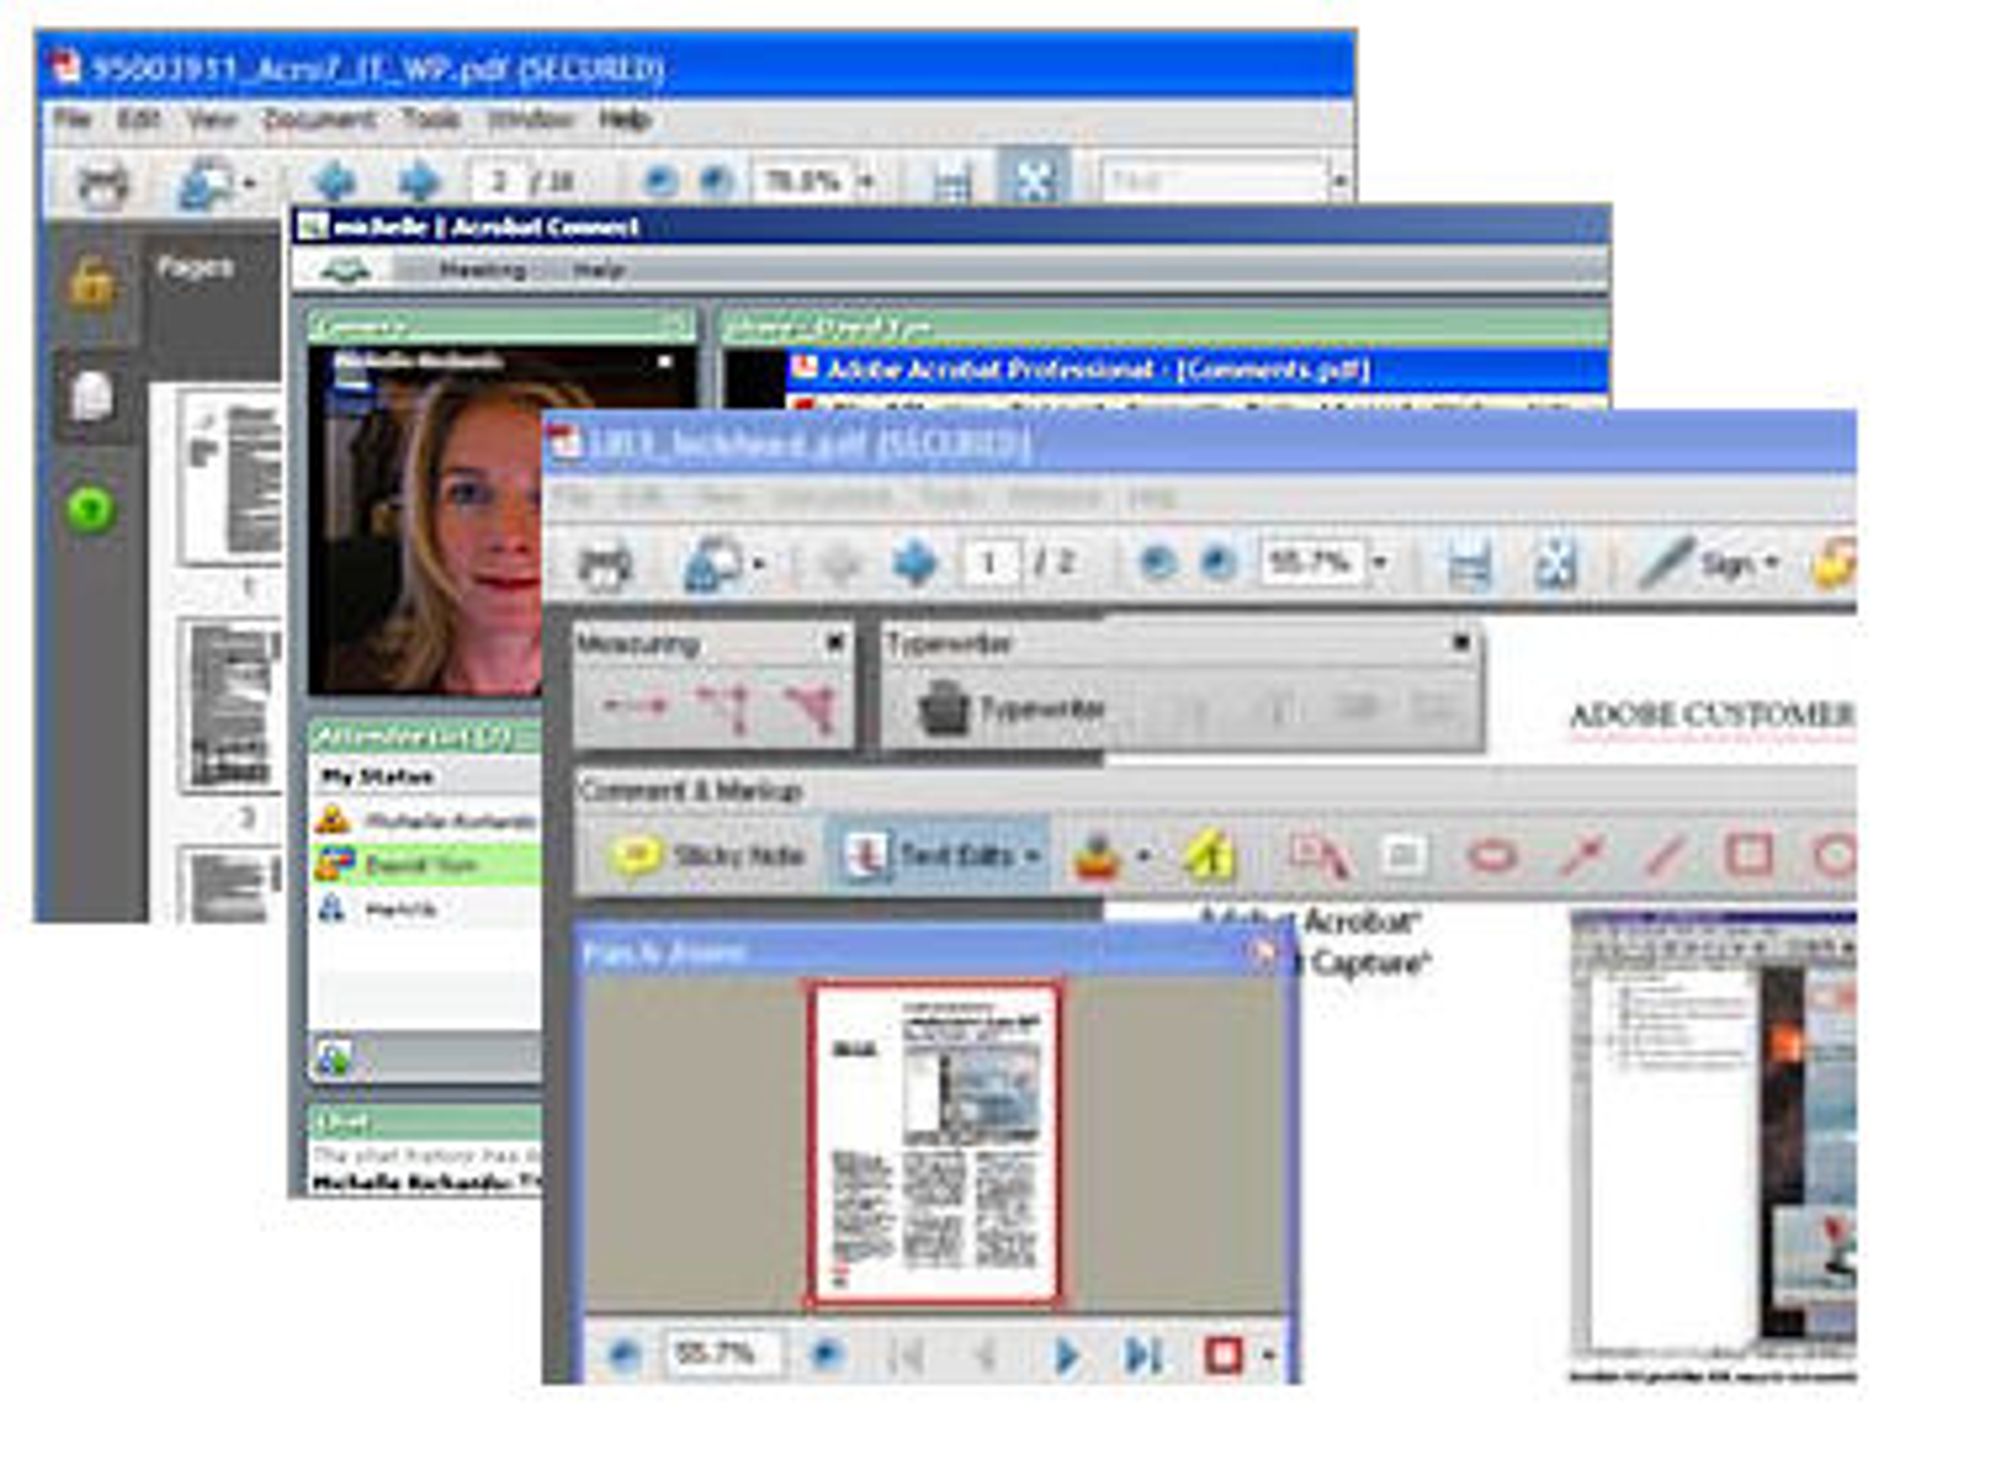Viewport: 2000px width, 1459px height.
Task: Select the Text Box tool in Comment & Markup
Action: click(x=1403, y=856)
